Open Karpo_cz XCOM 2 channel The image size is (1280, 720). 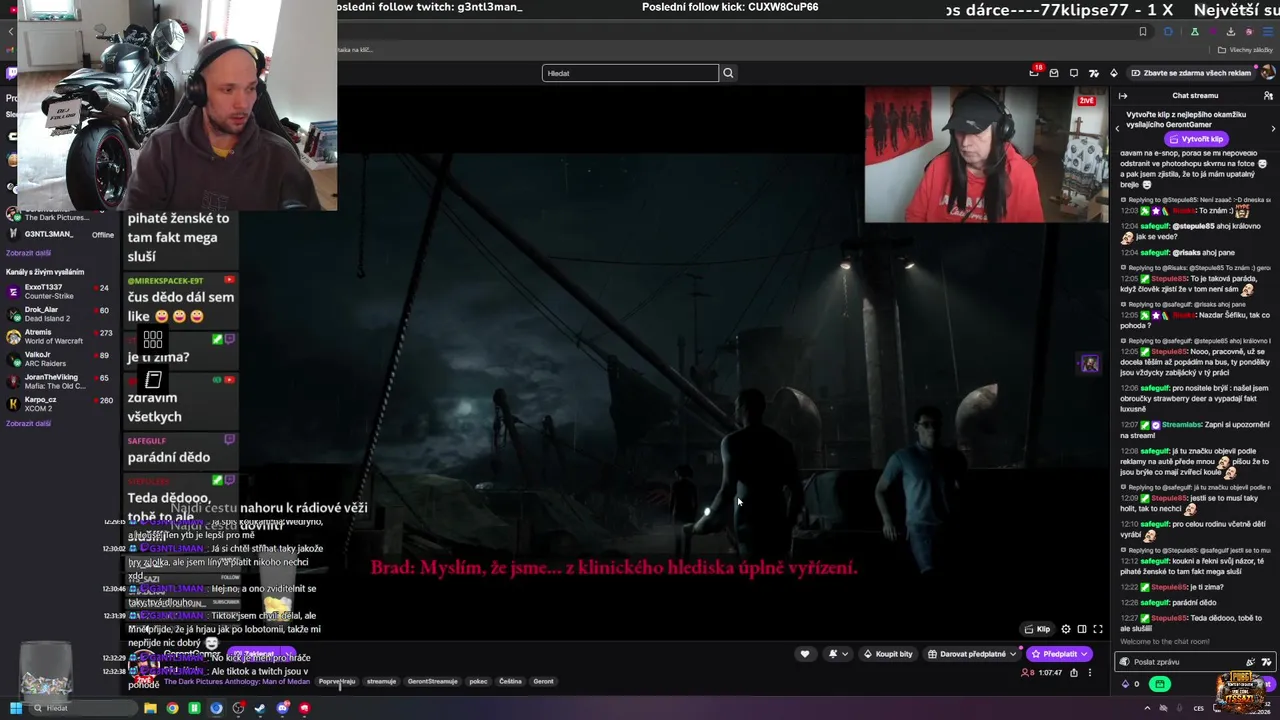(x=60, y=404)
